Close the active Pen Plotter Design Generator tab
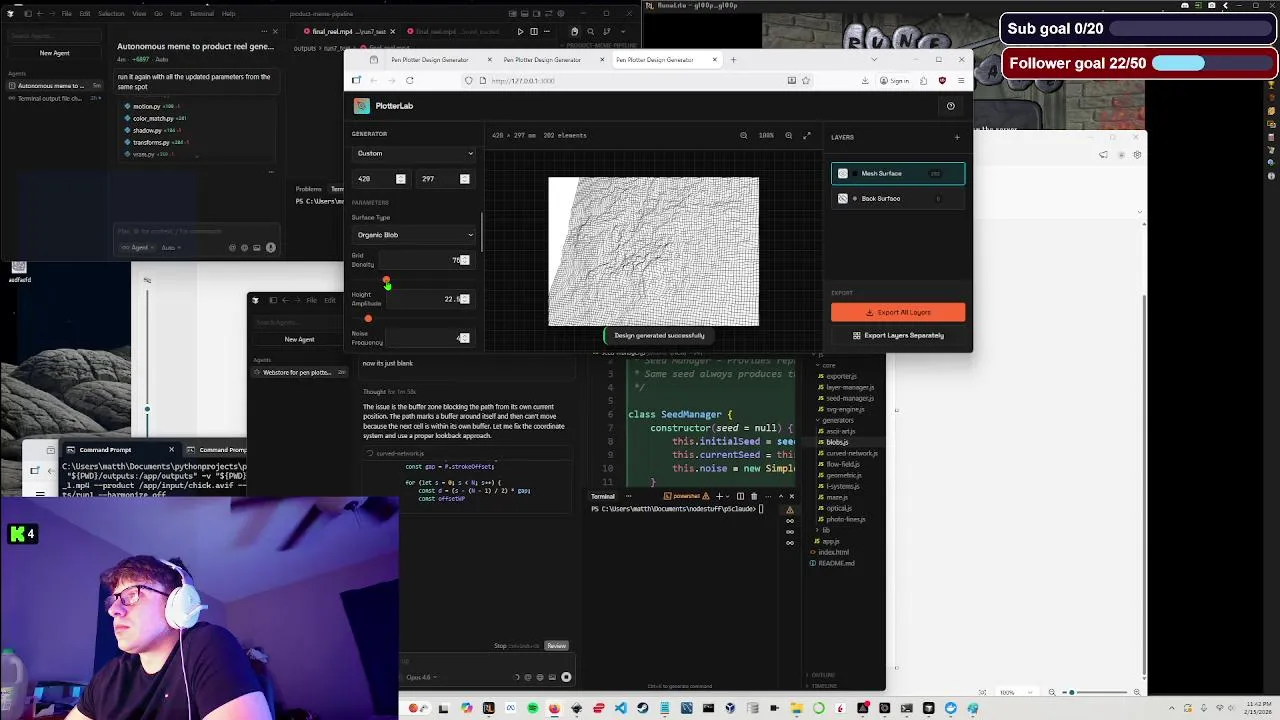Screen dimensions: 1280x720 [x=714, y=60]
